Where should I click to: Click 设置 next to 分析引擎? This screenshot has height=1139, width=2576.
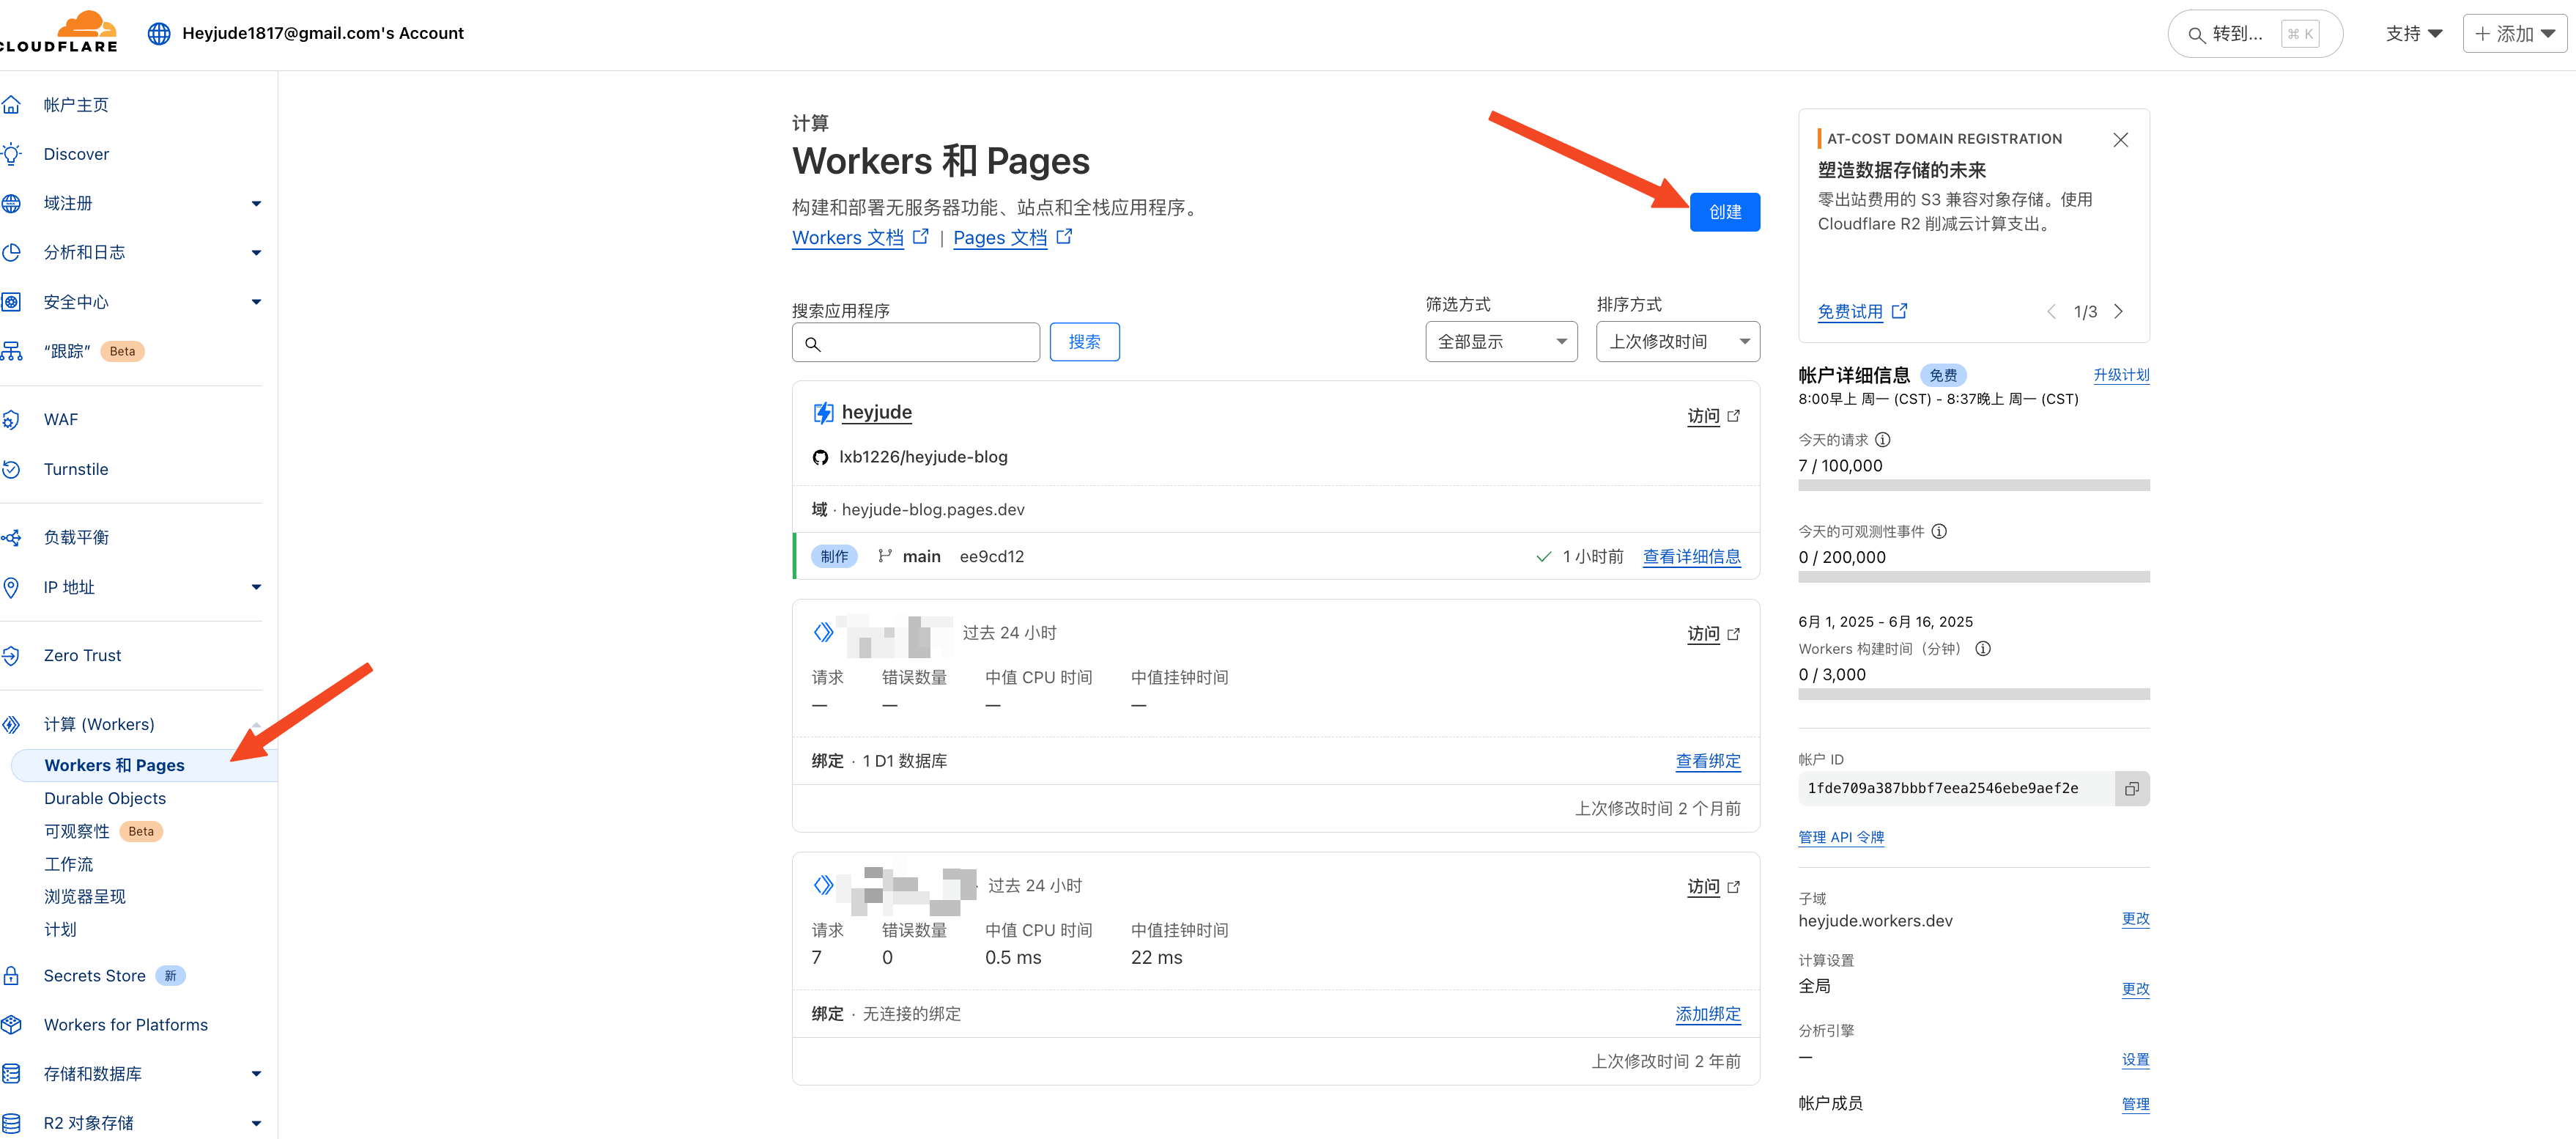[2135, 1060]
